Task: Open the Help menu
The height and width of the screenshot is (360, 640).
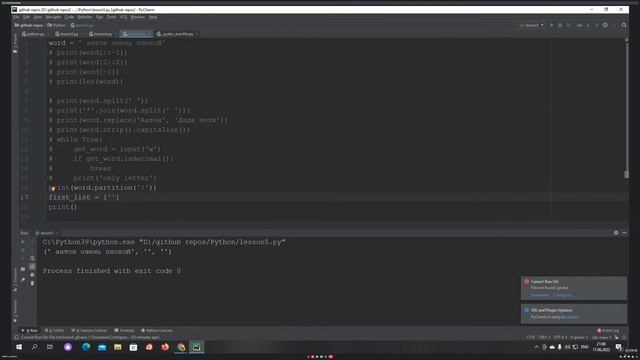Action: 153,17
